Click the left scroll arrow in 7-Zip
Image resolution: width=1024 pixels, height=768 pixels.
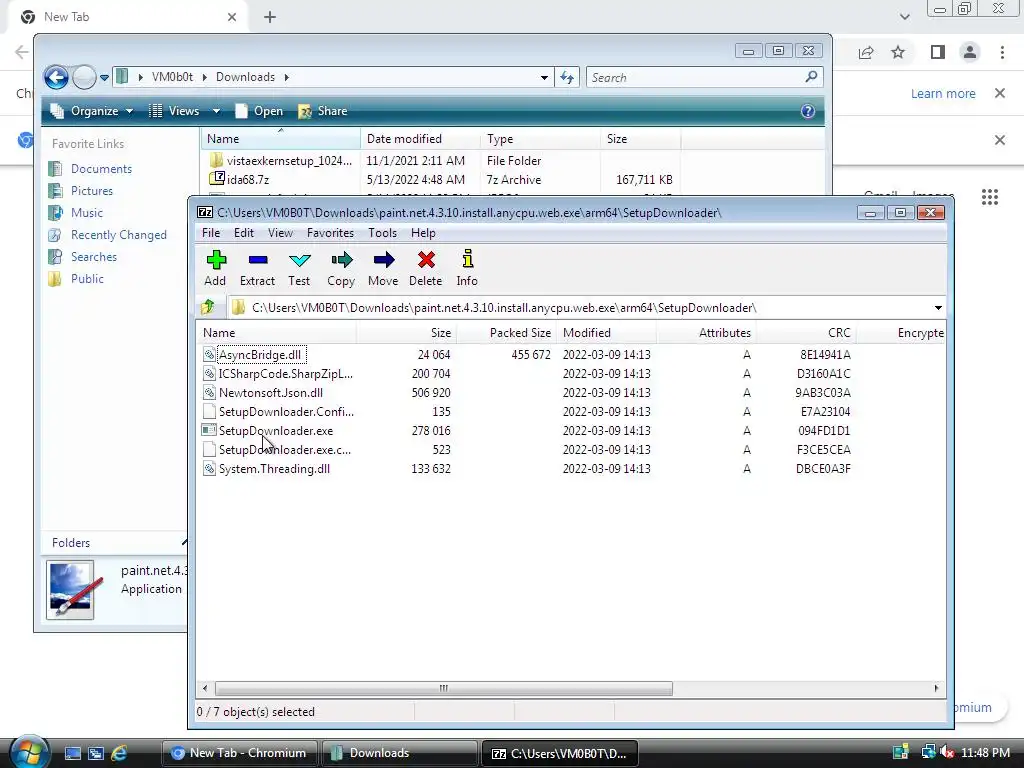pos(205,688)
